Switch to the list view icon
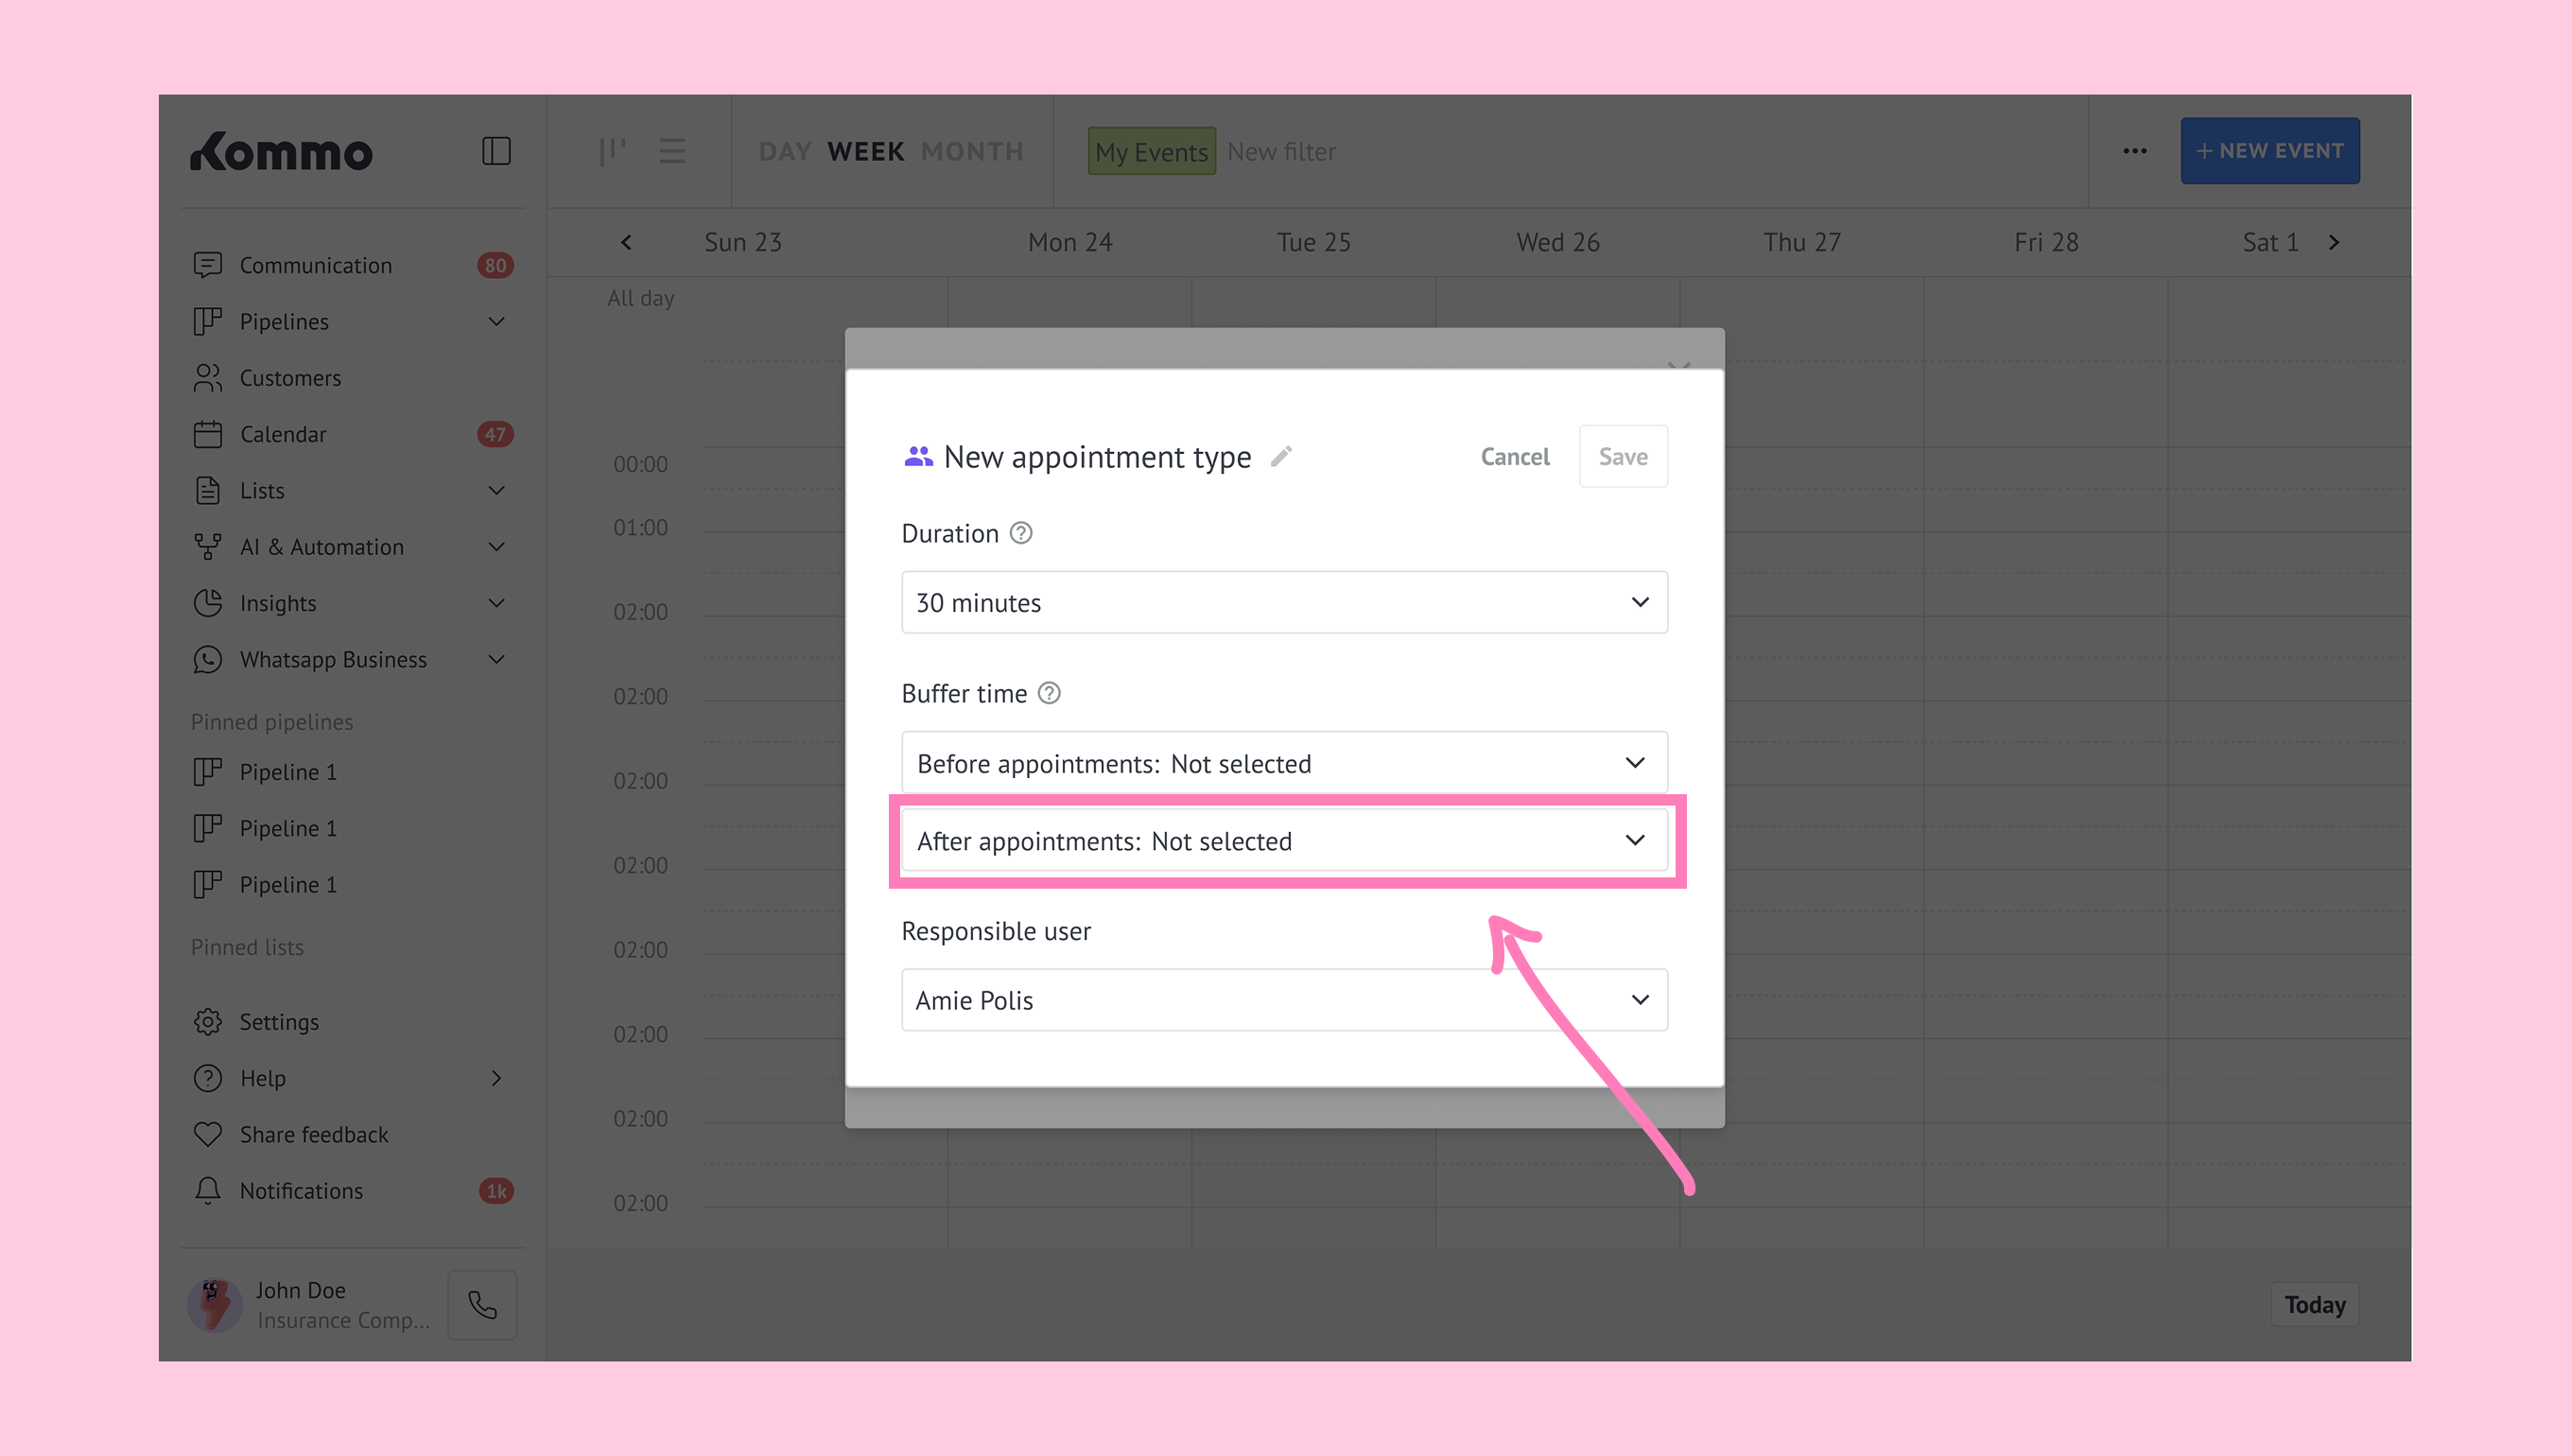Screen dimensions: 2572x1456 (672, 151)
